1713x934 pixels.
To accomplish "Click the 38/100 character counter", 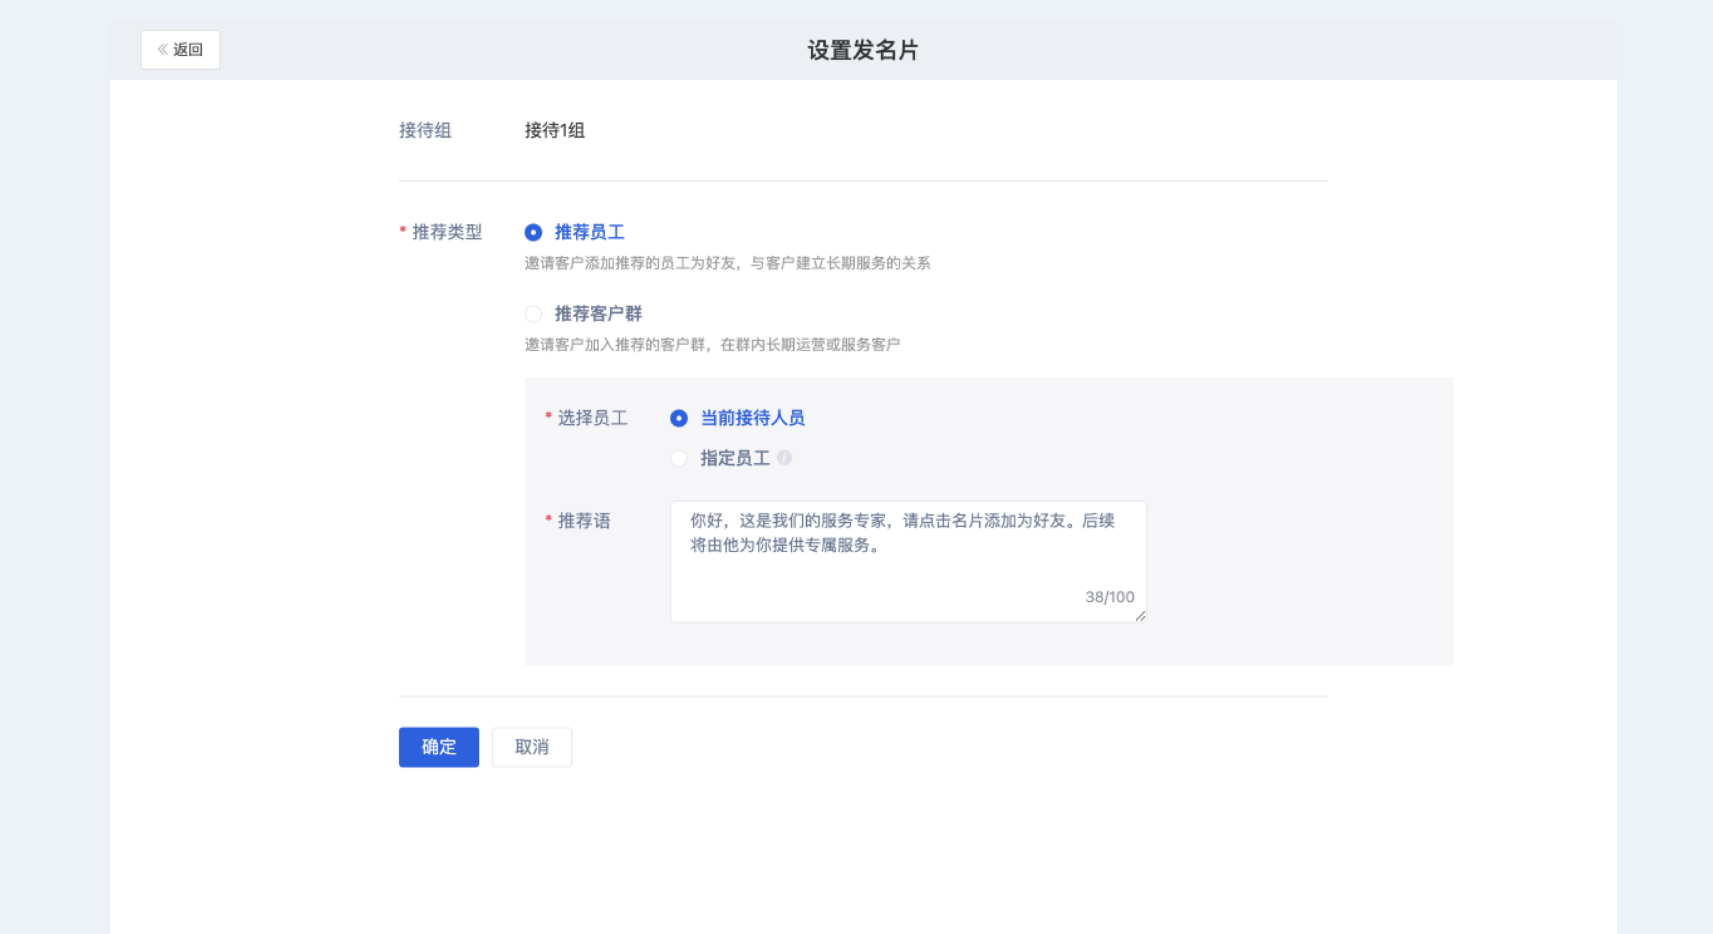I will [1110, 597].
